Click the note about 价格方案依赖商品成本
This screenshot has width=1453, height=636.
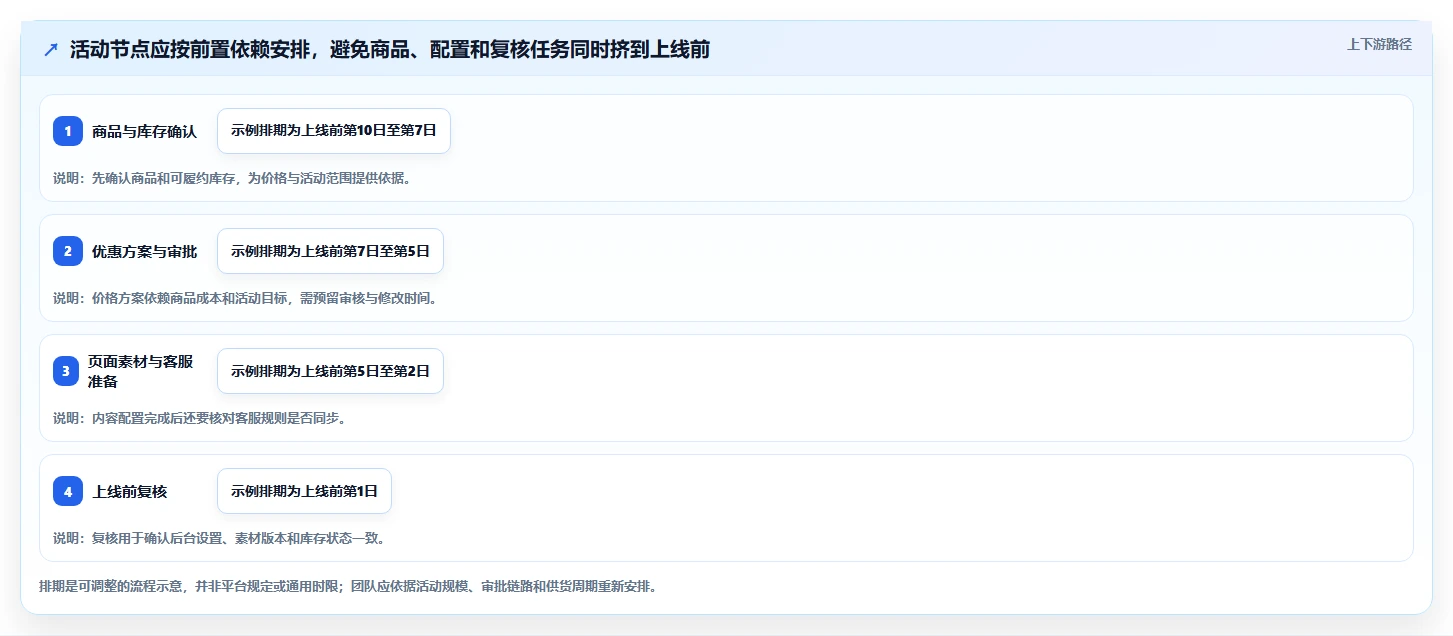pyautogui.click(x=245, y=298)
